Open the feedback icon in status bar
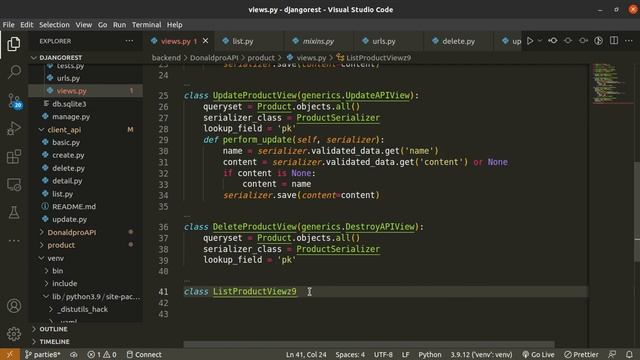640x360 pixels. pos(612,354)
